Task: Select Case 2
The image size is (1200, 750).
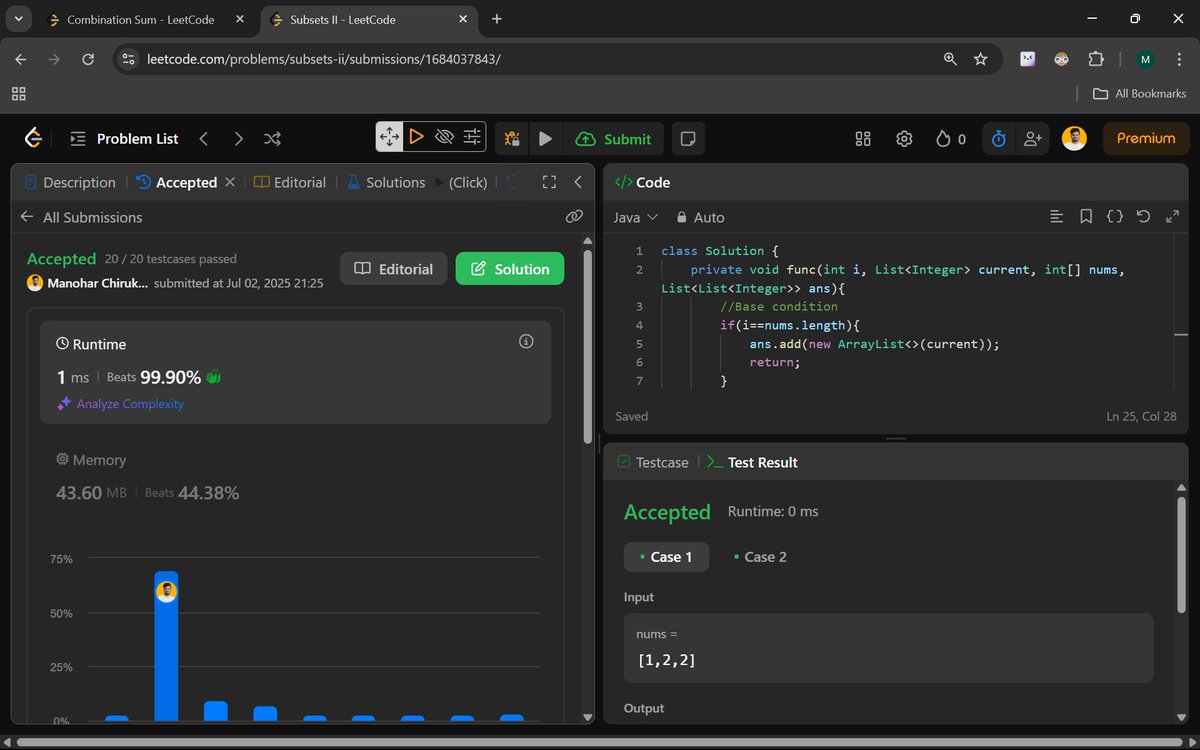Action: tap(760, 557)
